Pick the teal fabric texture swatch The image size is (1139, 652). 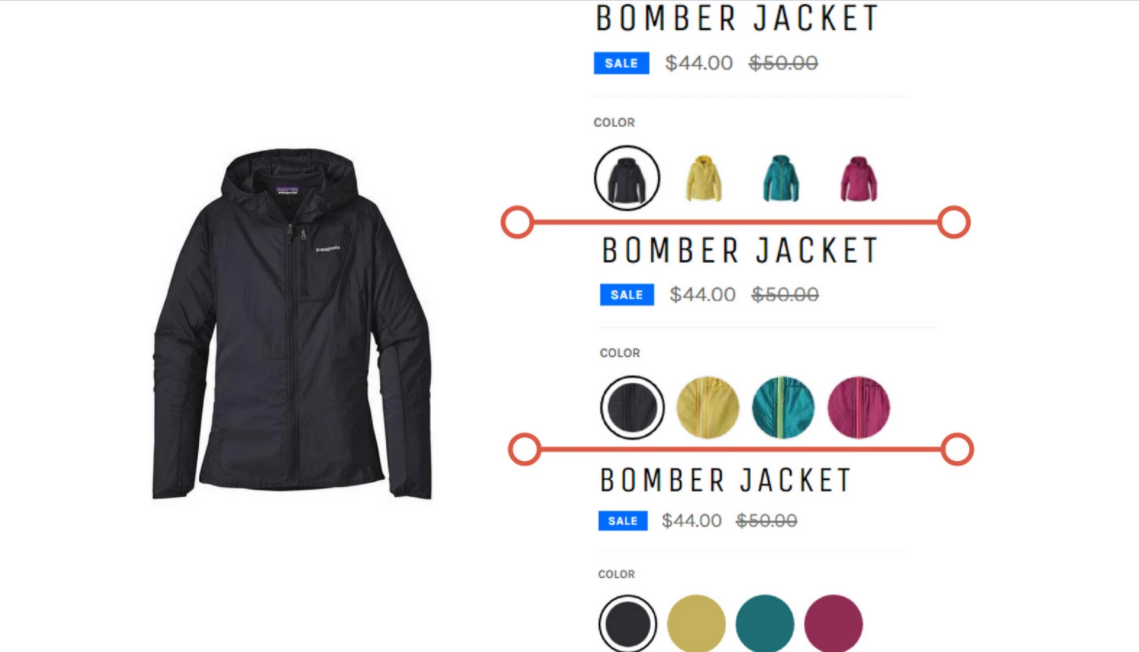[783, 407]
